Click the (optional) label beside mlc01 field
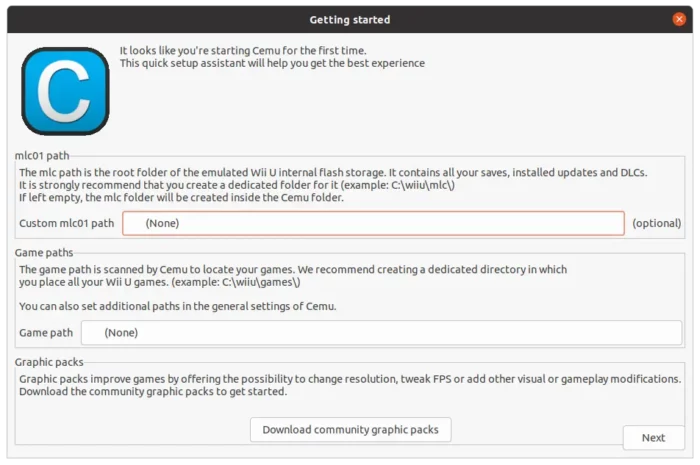Screen dimensions: 700x465 coord(656,223)
